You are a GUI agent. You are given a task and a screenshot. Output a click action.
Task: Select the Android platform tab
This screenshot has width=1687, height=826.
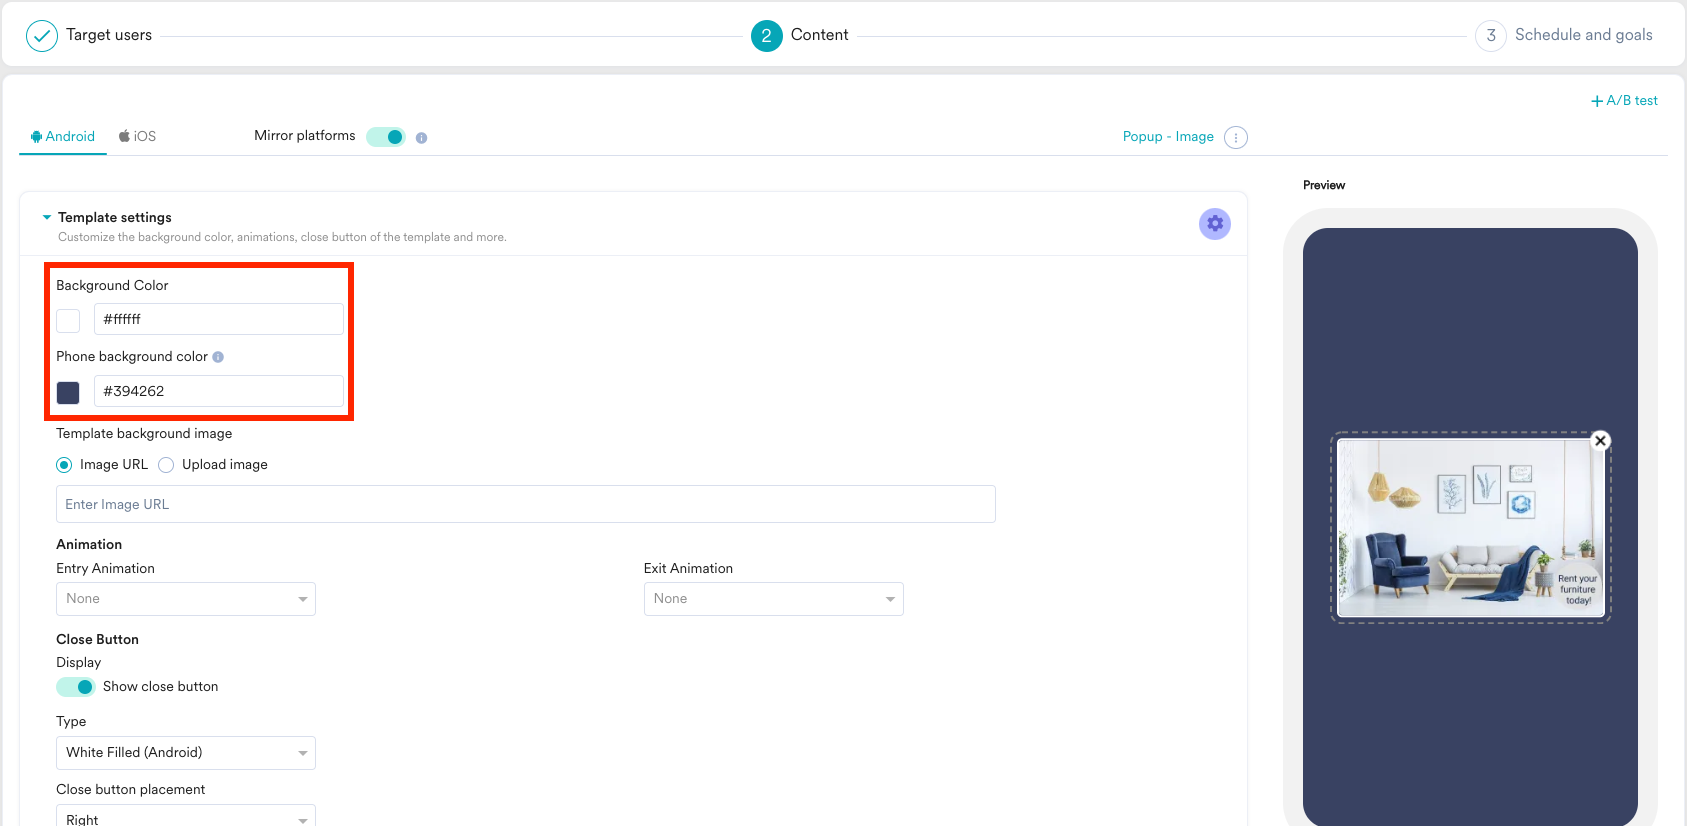pos(63,137)
